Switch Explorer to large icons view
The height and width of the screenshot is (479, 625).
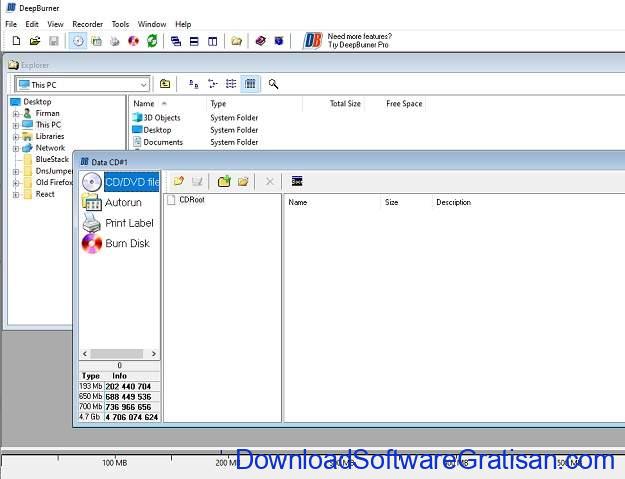[x=194, y=84]
